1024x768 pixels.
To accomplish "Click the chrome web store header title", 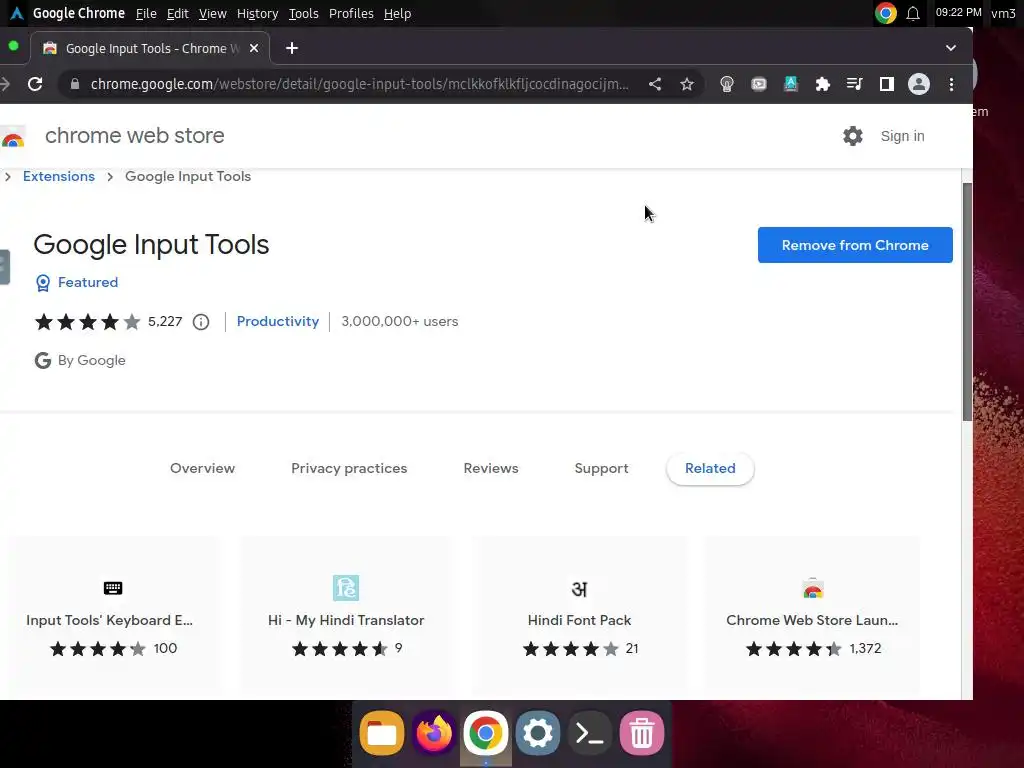I will pyautogui.click(x=135, y=136).
